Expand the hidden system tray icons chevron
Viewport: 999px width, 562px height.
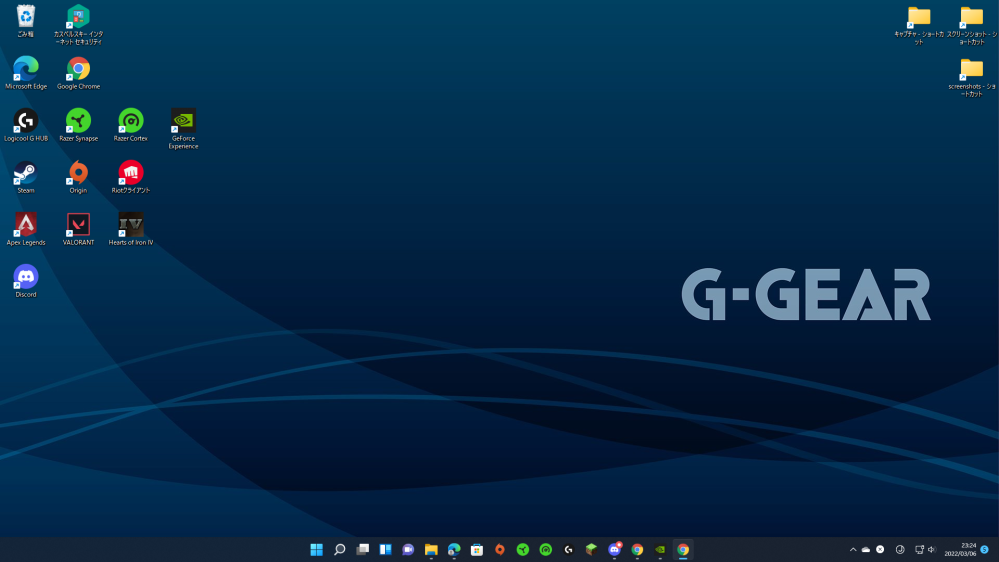click(x=853, y=549)
